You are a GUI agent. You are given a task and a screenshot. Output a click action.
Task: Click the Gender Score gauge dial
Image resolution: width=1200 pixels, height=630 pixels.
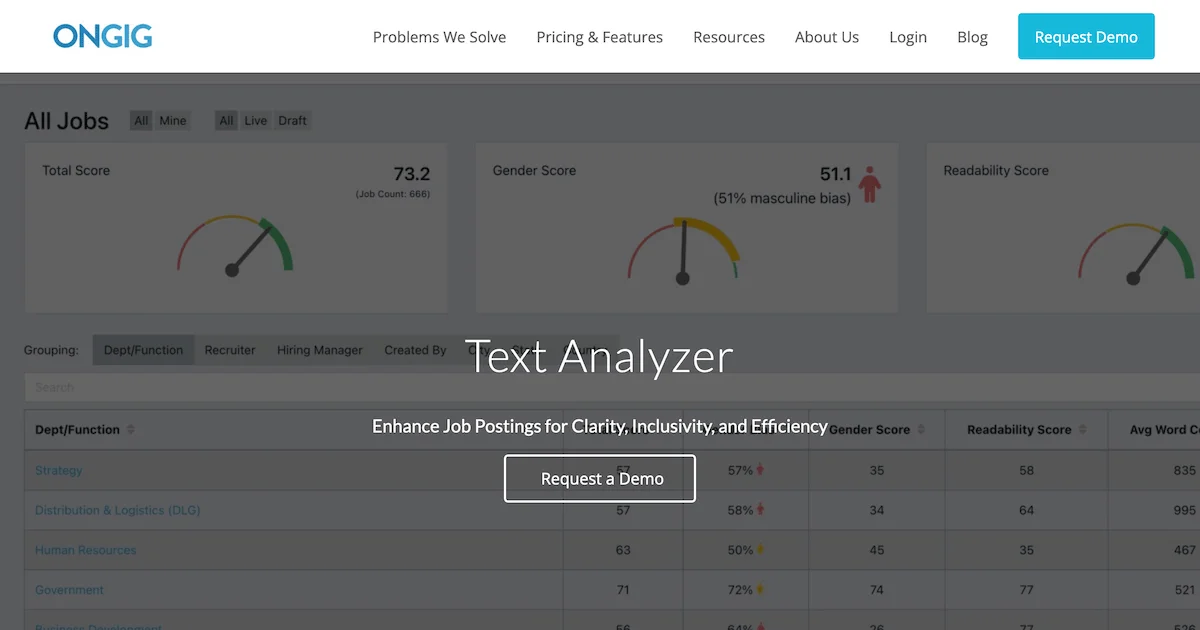(x=684, y=250)
